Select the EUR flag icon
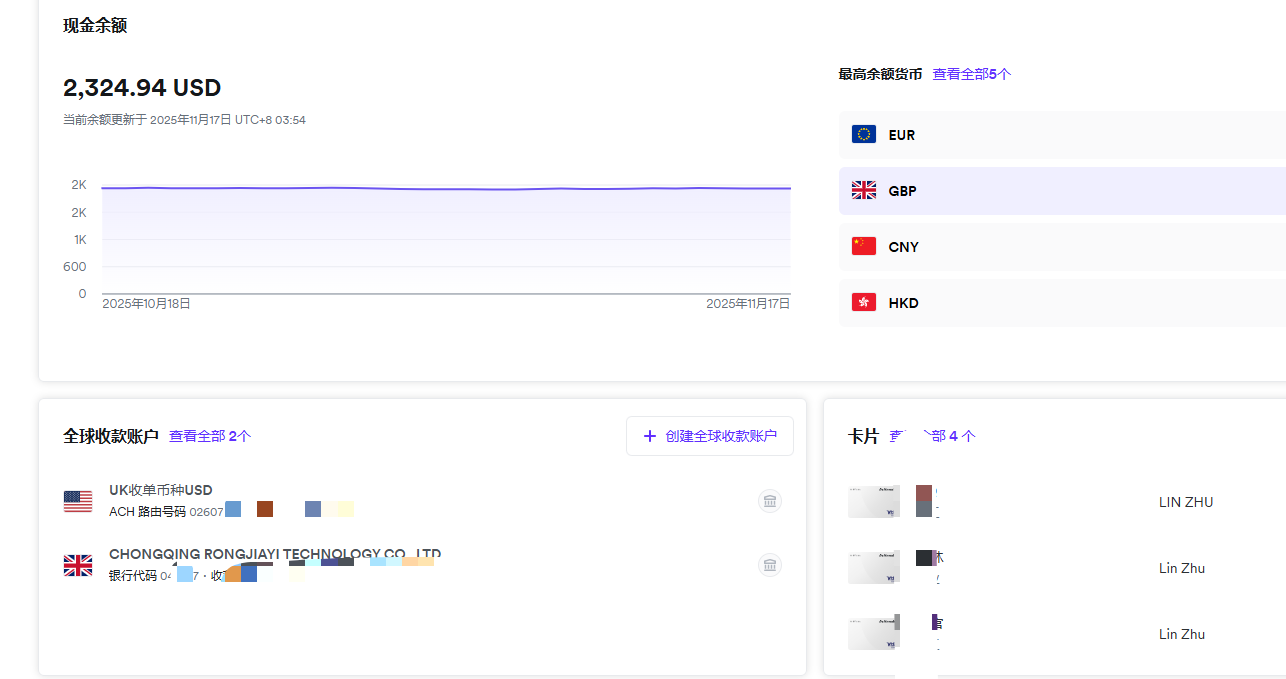1286x679 pixels. click(864, 133)
